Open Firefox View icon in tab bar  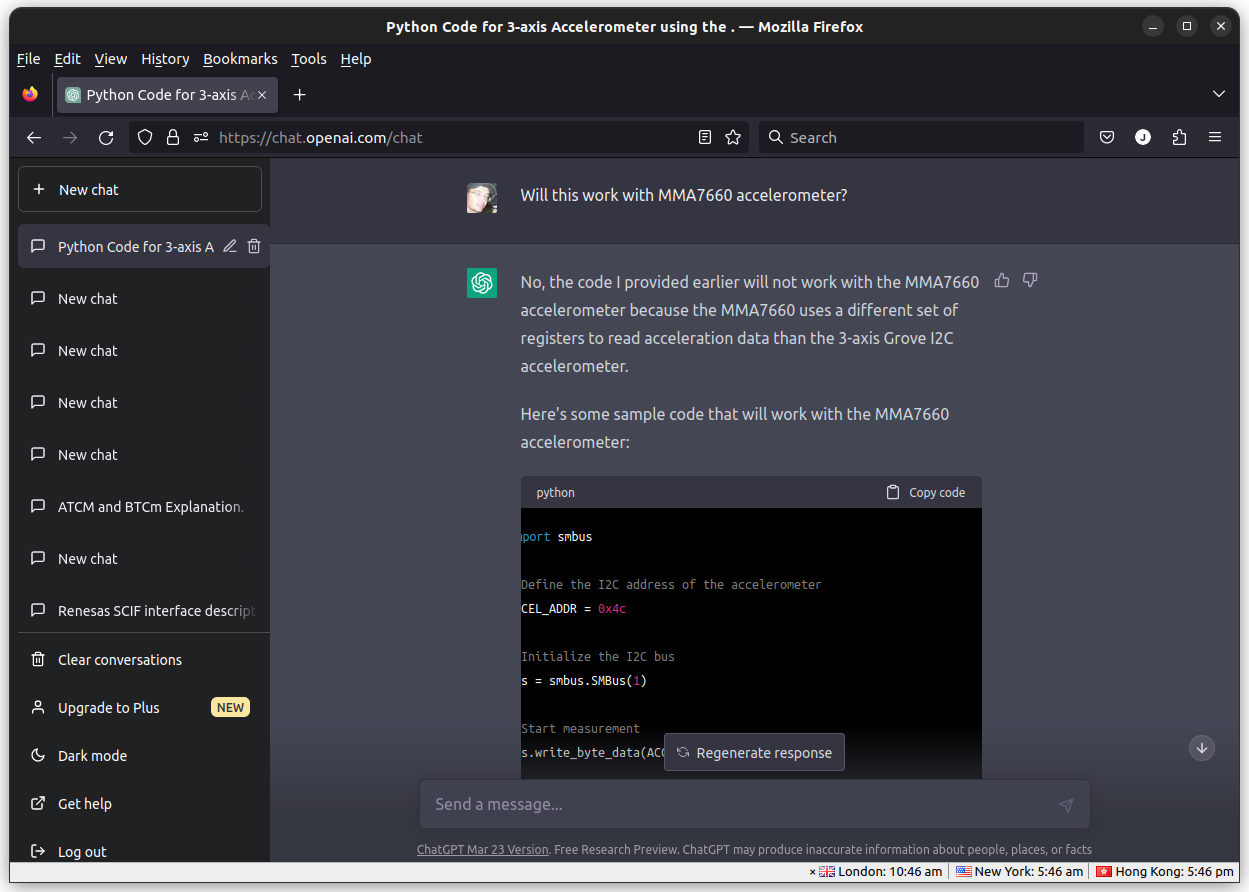pos(30,95)
